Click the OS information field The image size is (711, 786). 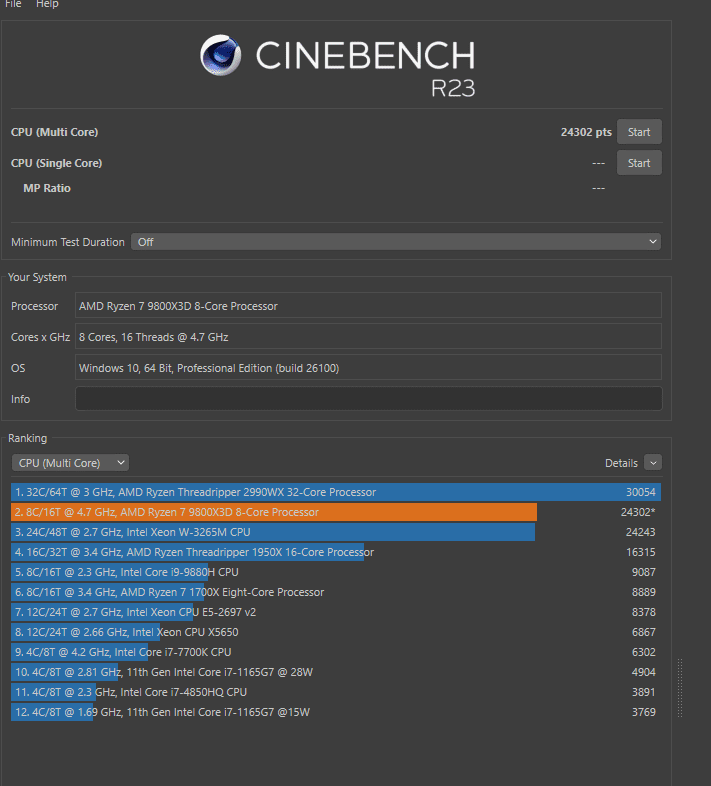(x=369, y=368)
